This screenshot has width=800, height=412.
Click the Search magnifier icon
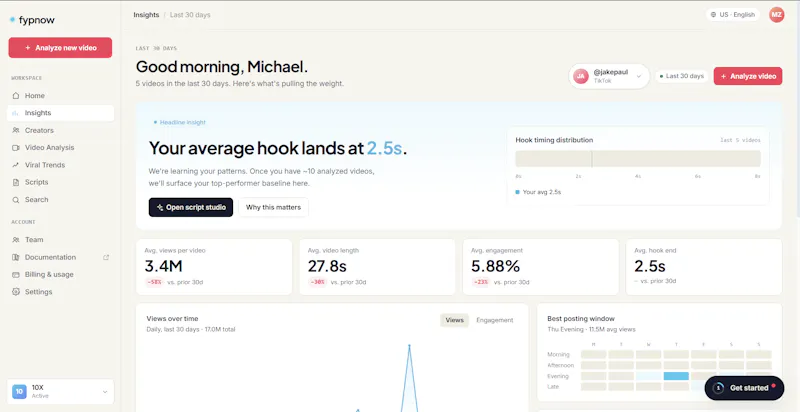coord(16,200)
